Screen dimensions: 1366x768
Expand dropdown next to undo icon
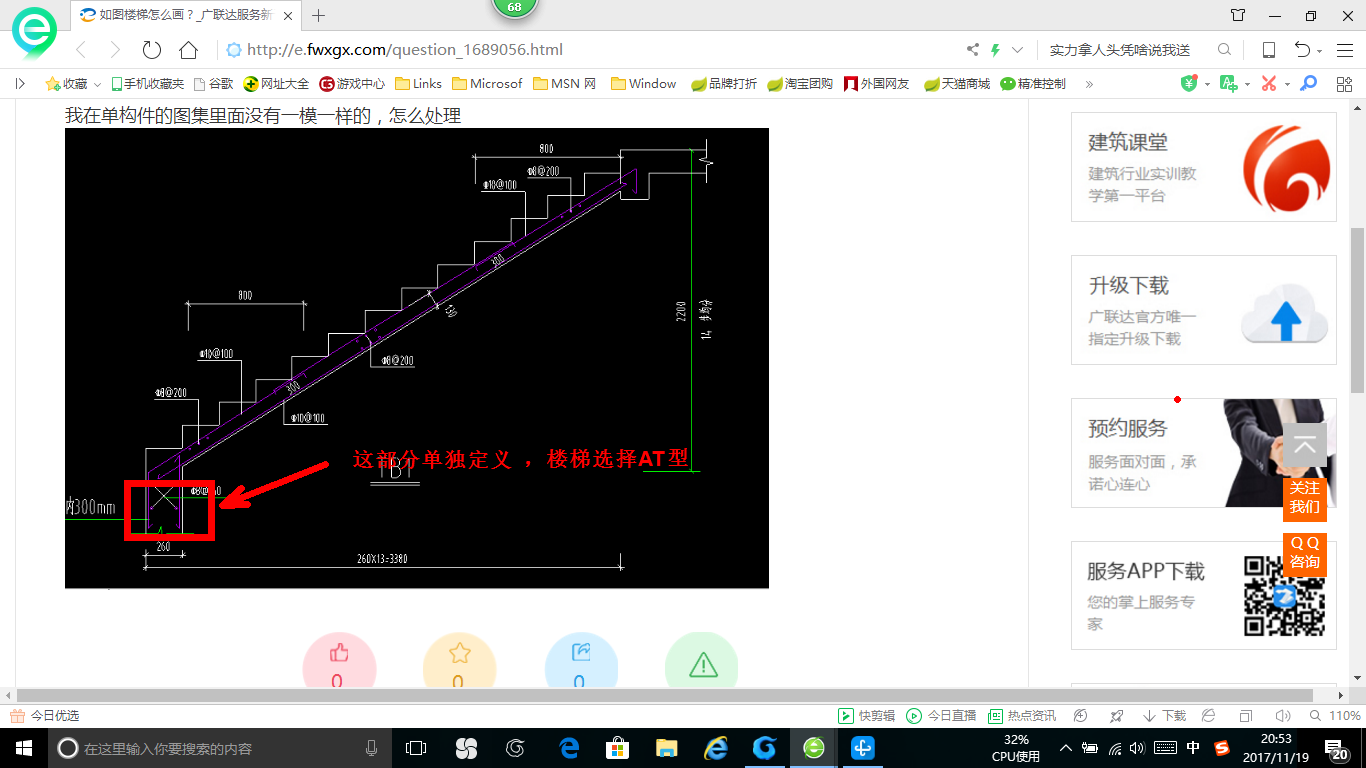pos(1320,51)
